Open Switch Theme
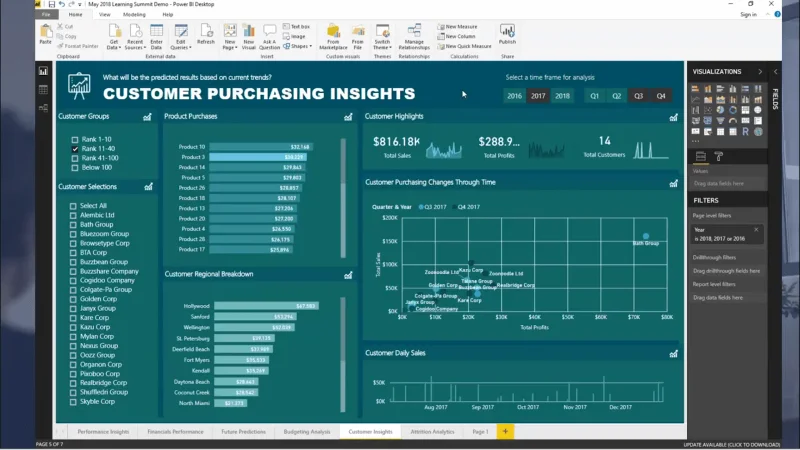The image size is (800, 450). pyautogui.click(x=382, y=37)
